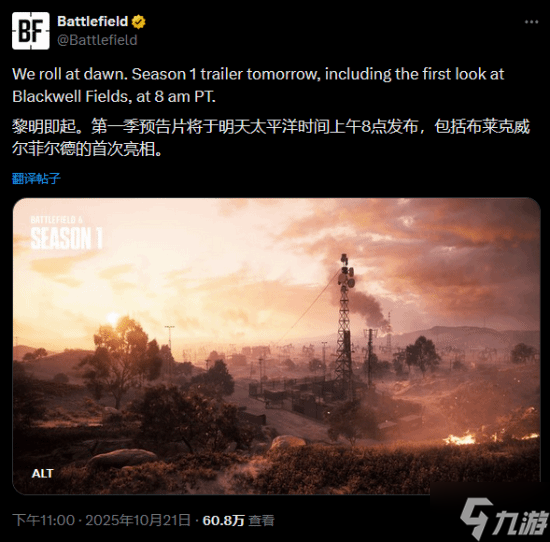
Task: Click the SEASON 1 logo in the image
Action: (x=66, y=238)
